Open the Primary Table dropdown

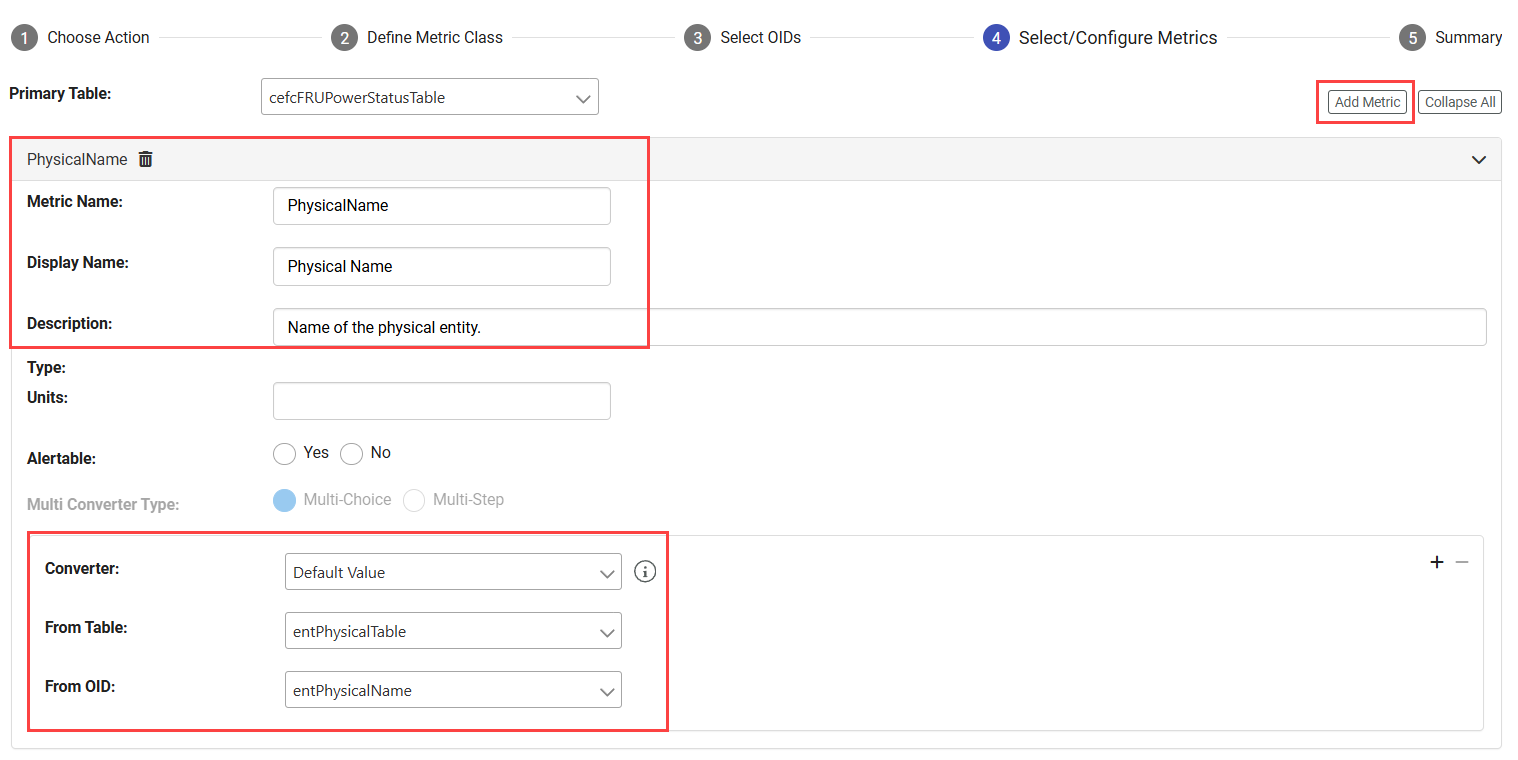point(429,98)
